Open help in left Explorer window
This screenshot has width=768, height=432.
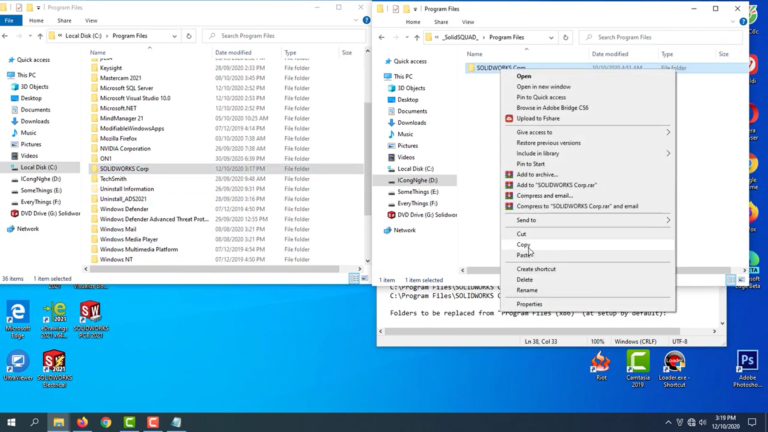(x=366, y=20)
